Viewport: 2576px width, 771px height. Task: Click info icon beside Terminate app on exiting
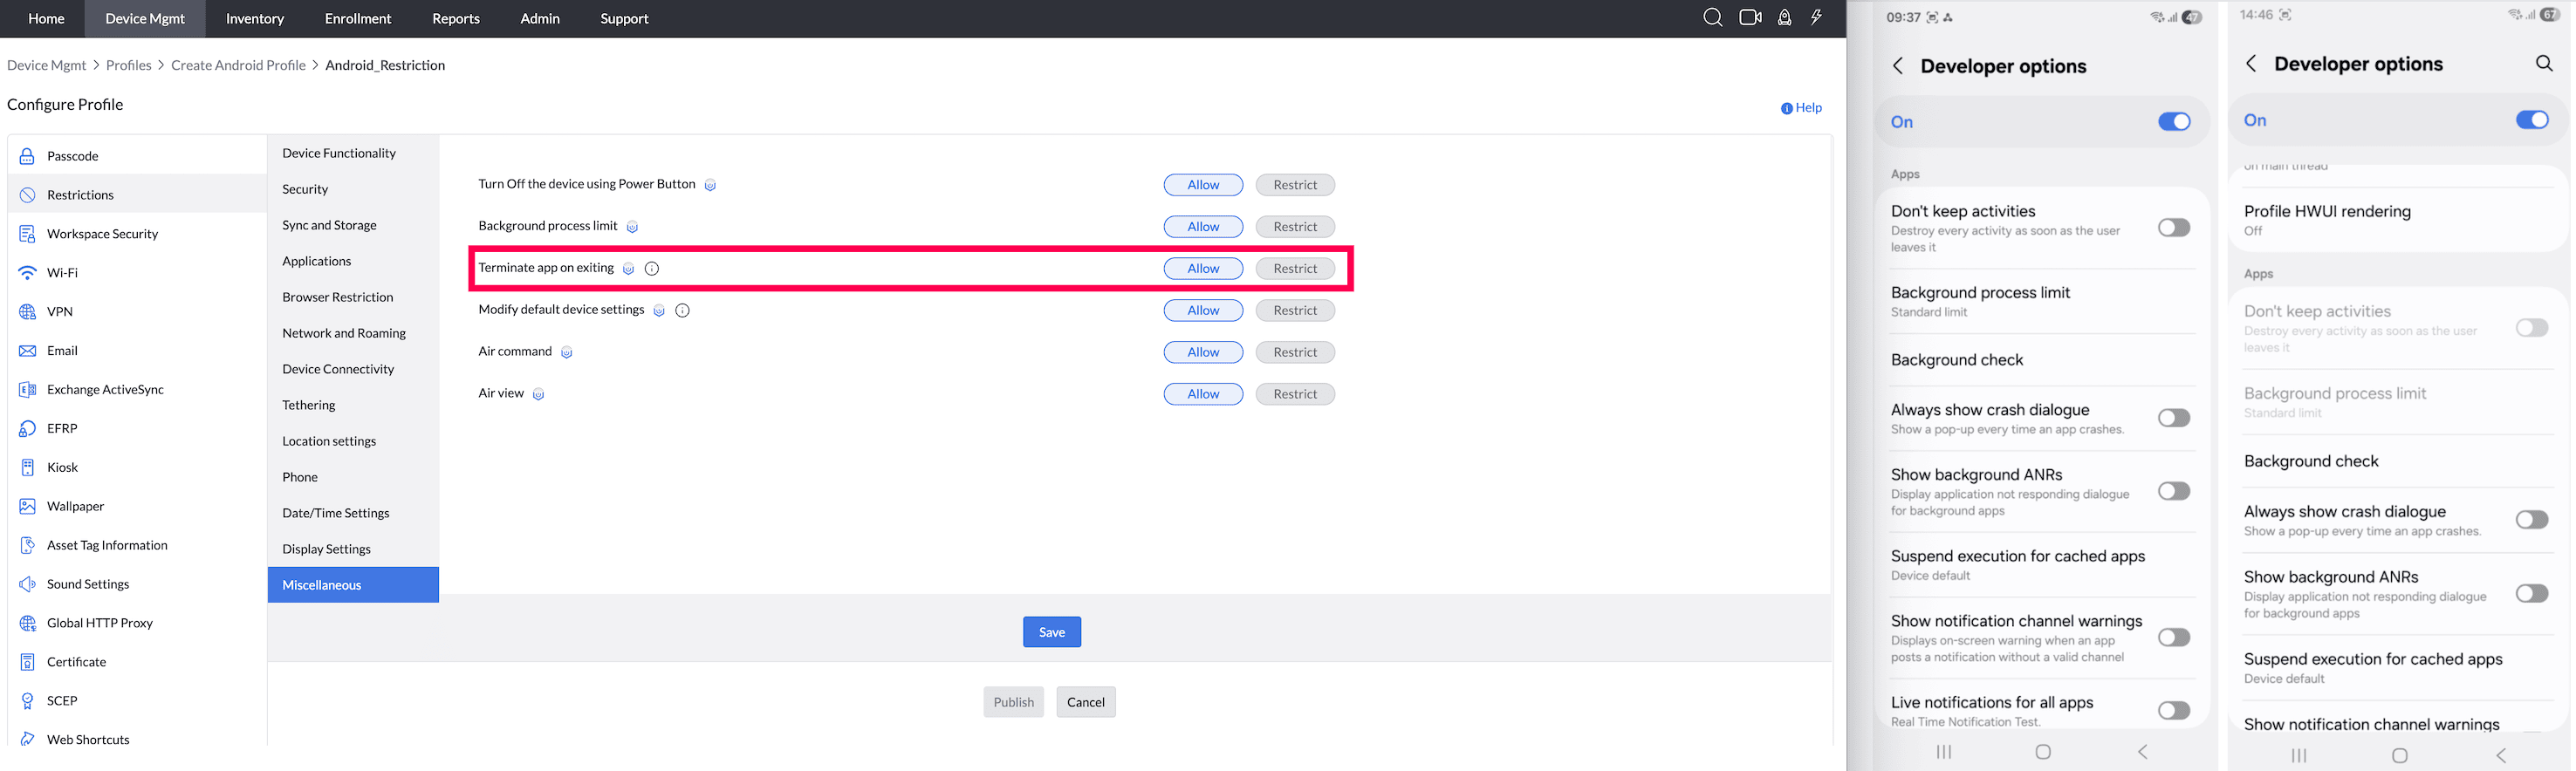(652, 268)
